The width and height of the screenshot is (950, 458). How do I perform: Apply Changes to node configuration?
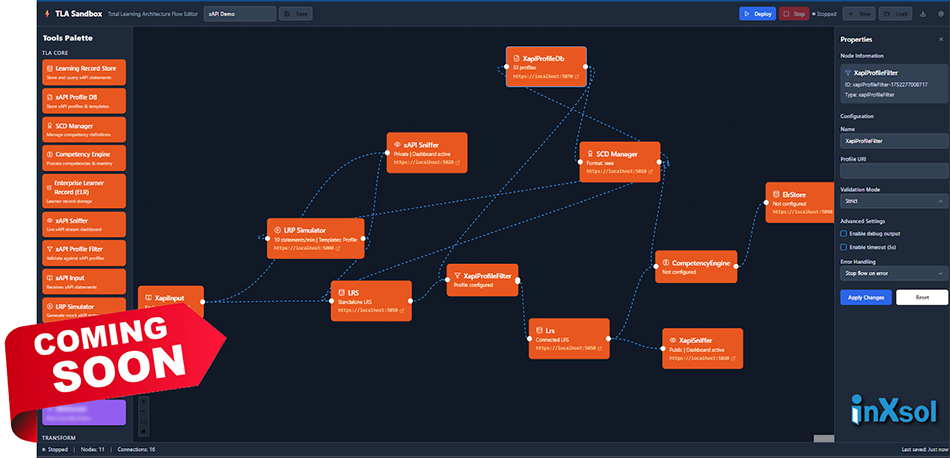click(866, 297)
